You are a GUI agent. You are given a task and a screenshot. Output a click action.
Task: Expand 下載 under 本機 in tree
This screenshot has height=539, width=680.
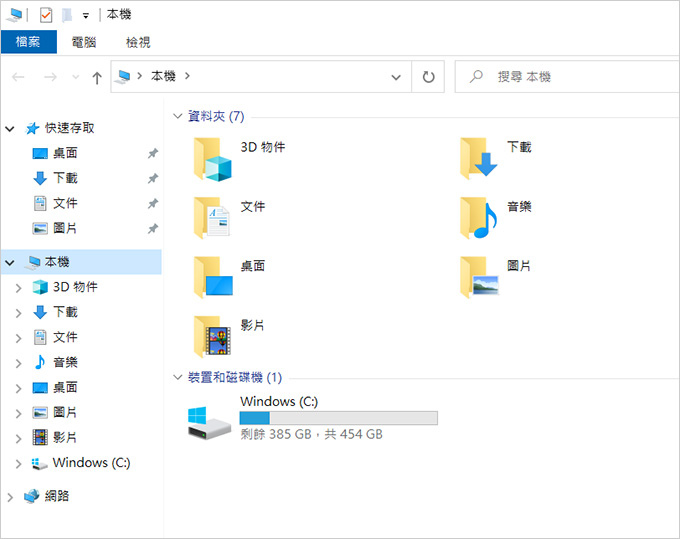click(18, 313)
